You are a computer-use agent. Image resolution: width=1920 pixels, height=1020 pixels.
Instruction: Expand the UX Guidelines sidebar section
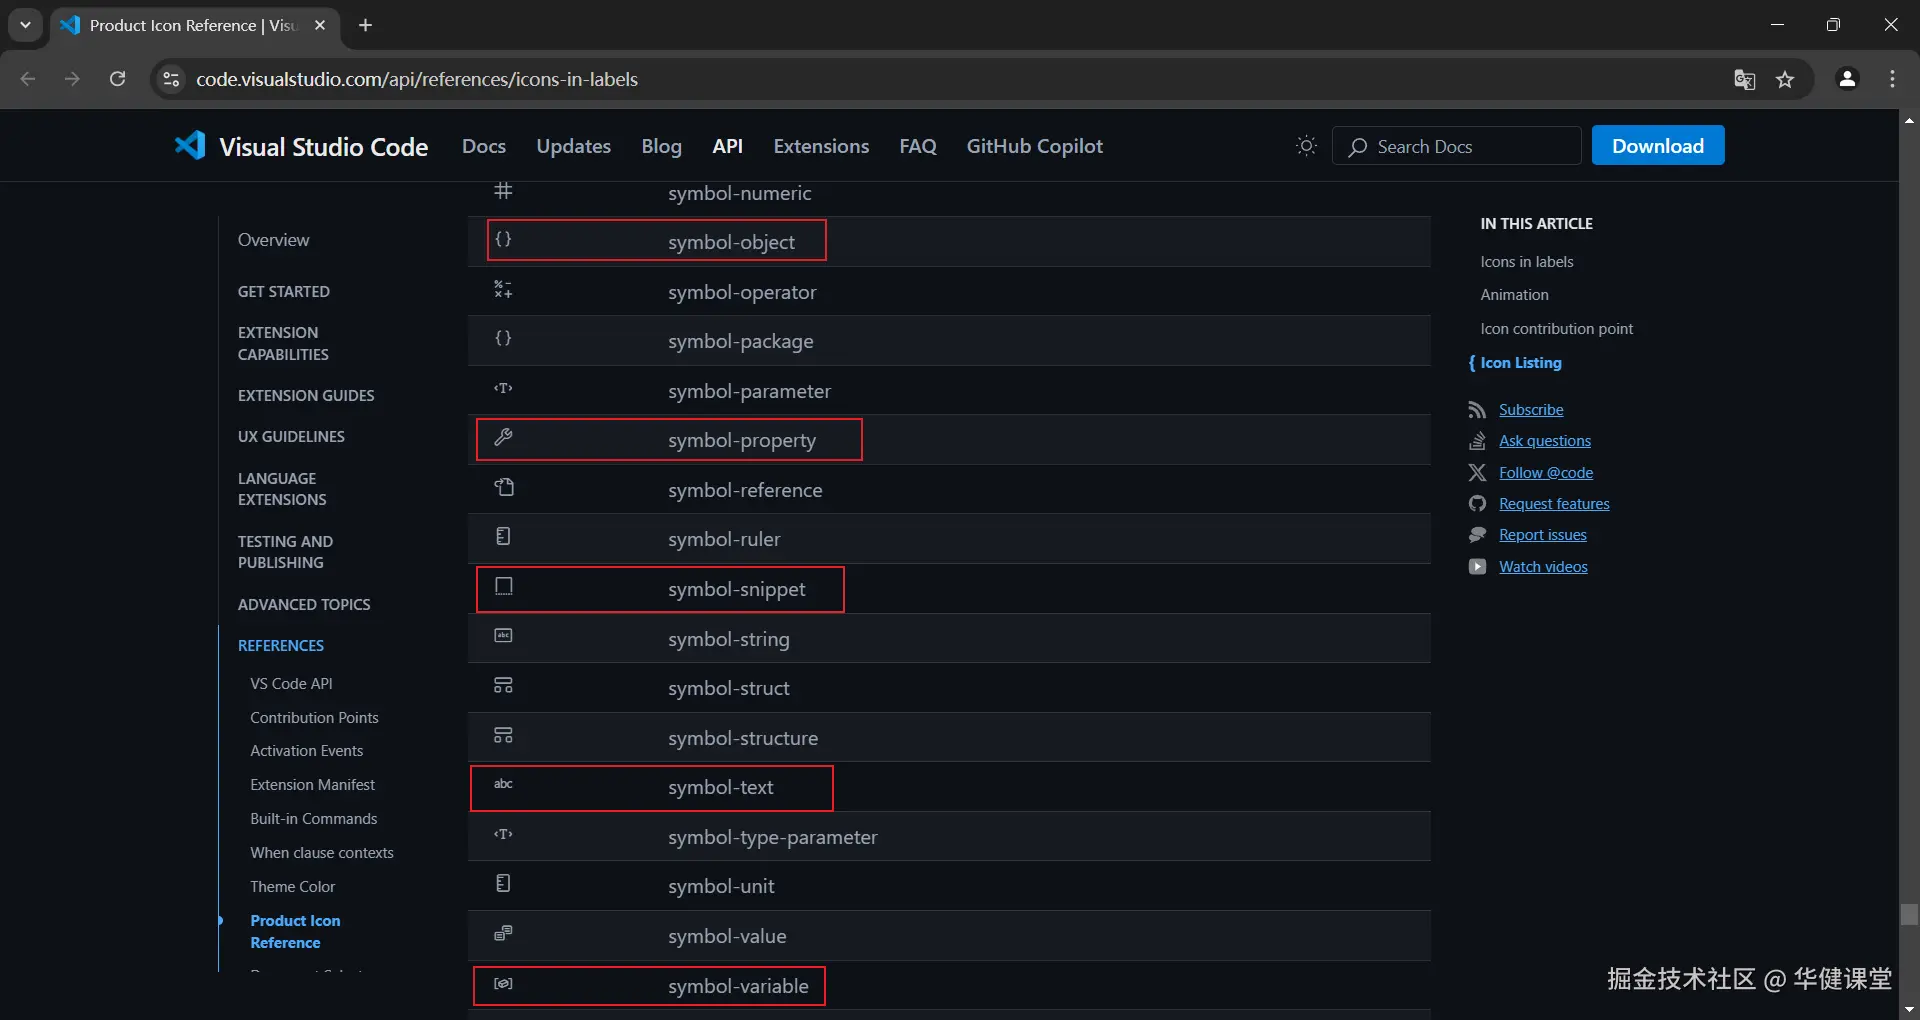pos(291,437)
